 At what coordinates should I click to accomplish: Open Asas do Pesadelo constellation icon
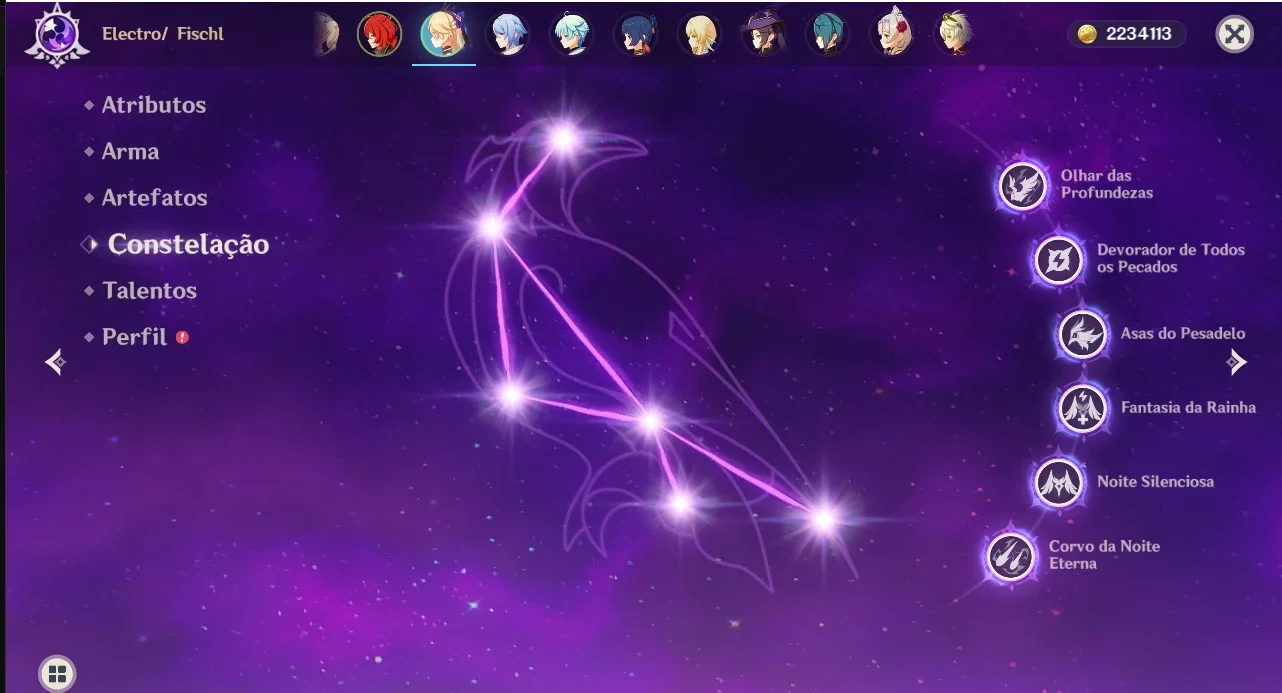(x=1082, y=334)
